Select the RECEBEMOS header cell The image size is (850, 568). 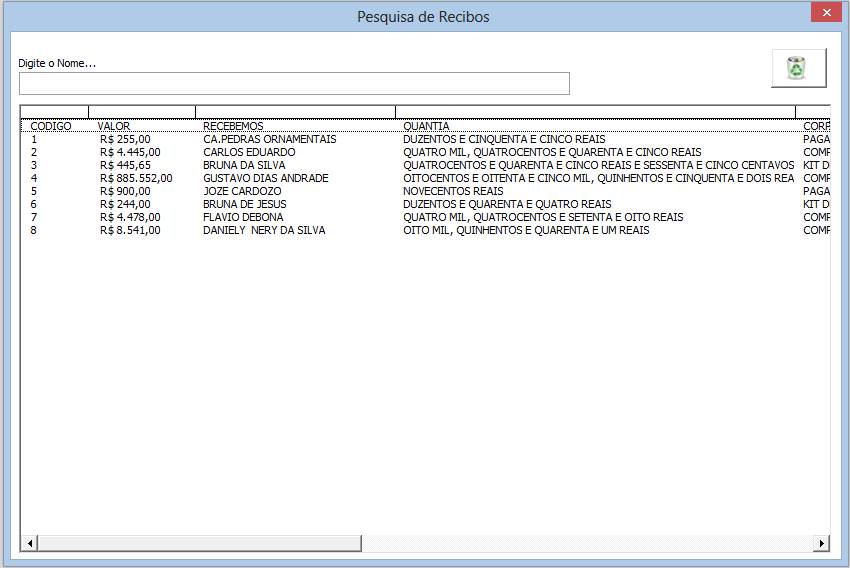(233, 126)
